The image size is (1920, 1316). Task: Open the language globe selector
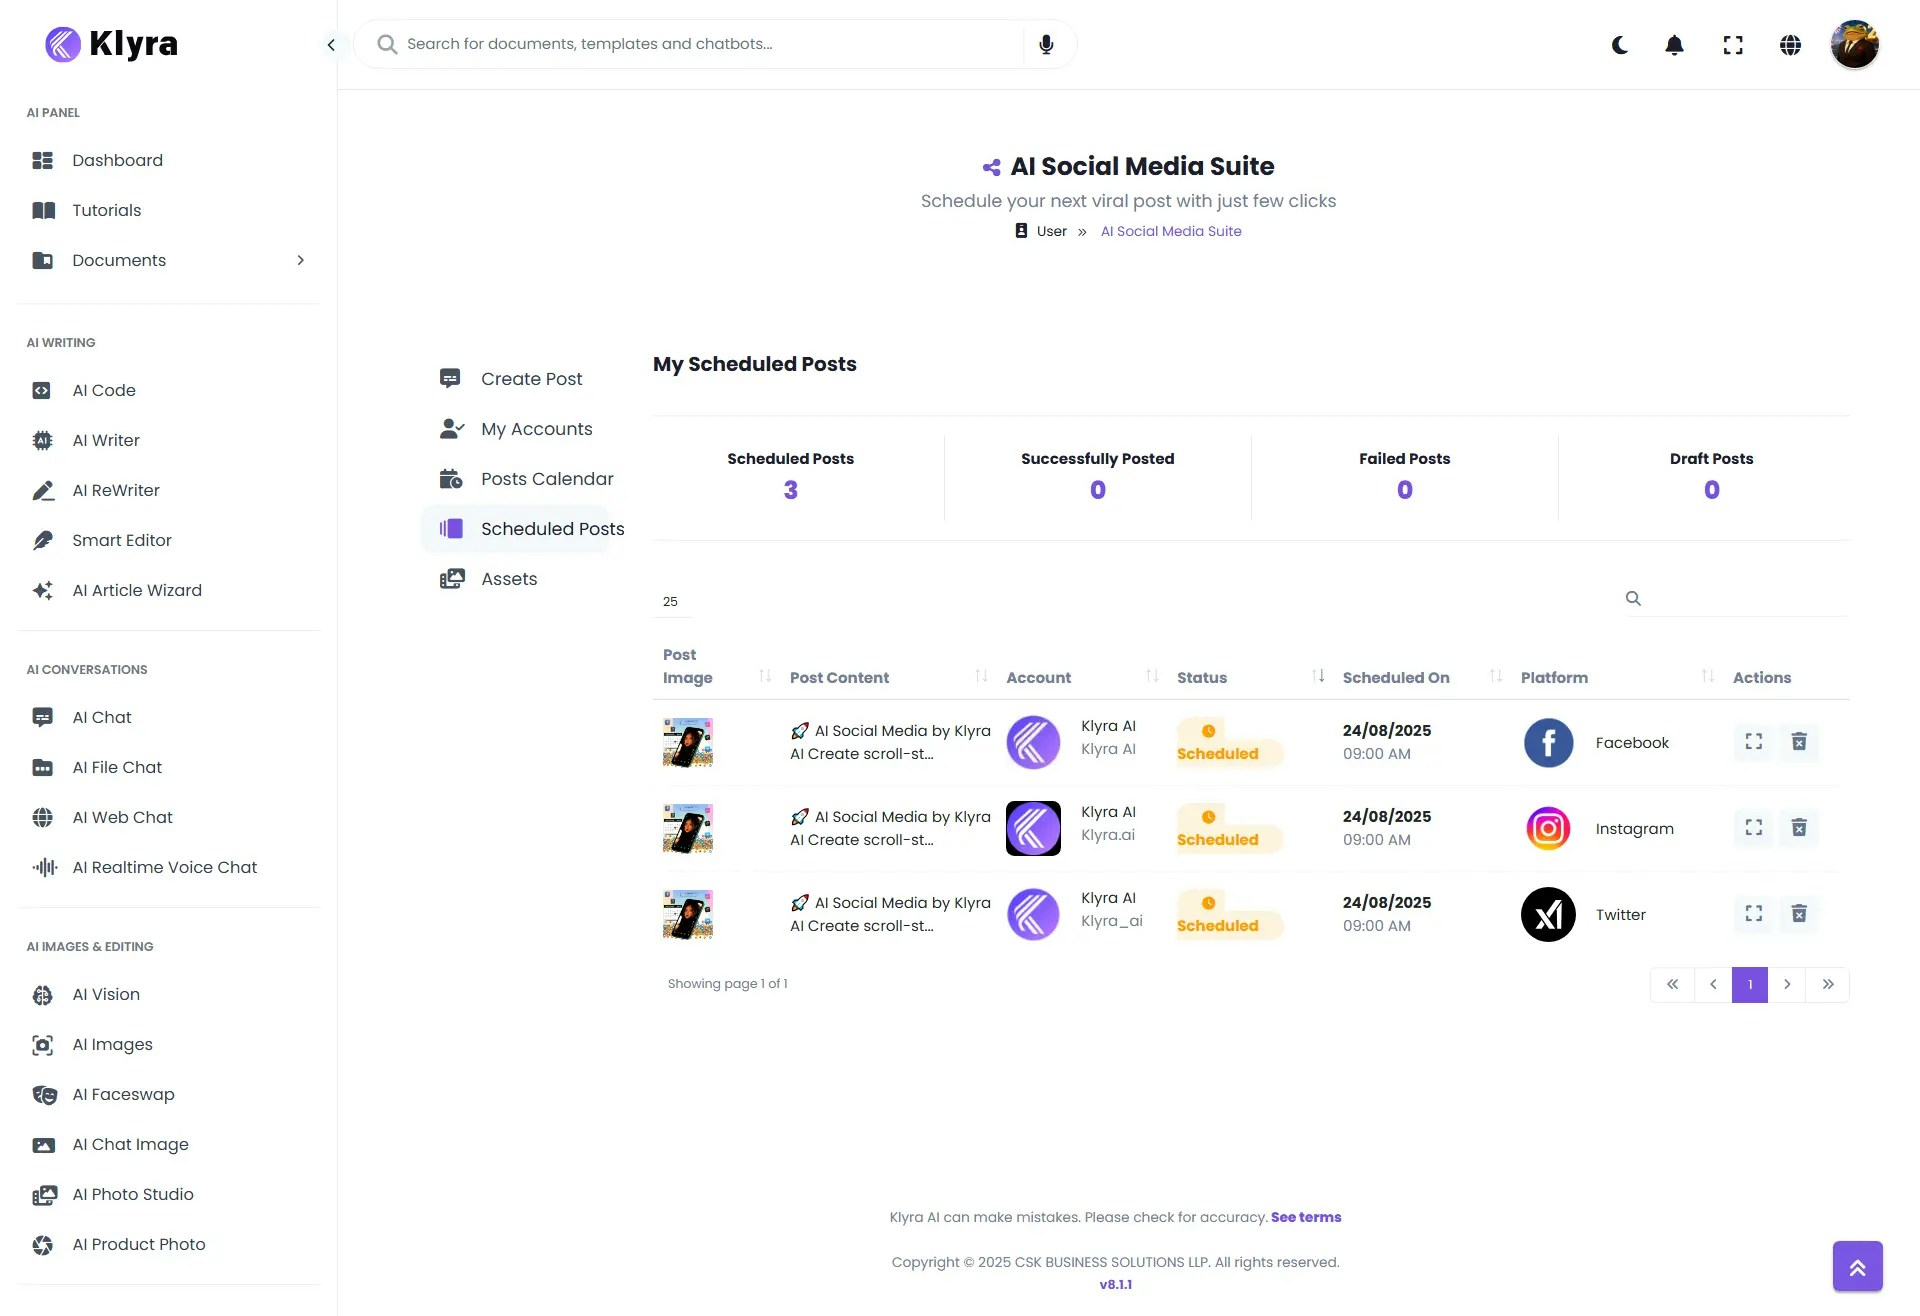pos(1791,45)
